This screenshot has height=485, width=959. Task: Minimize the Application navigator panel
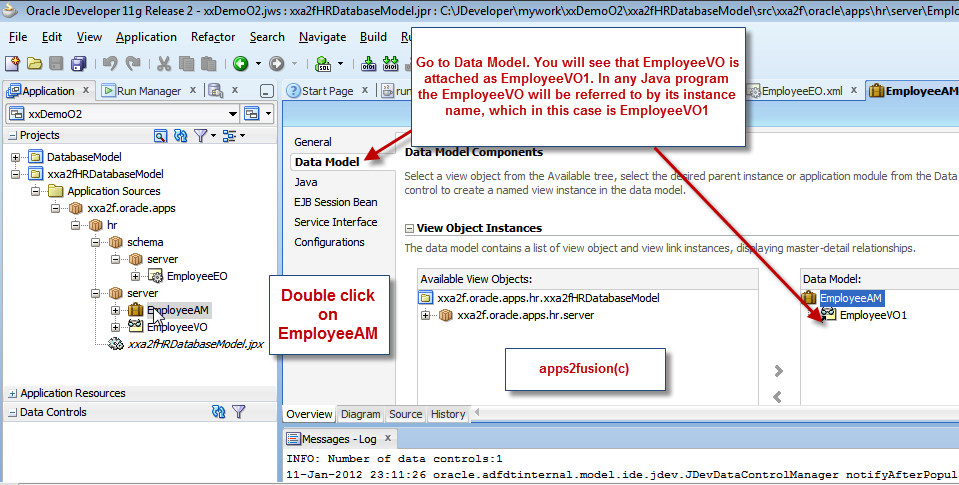(266, 91)
